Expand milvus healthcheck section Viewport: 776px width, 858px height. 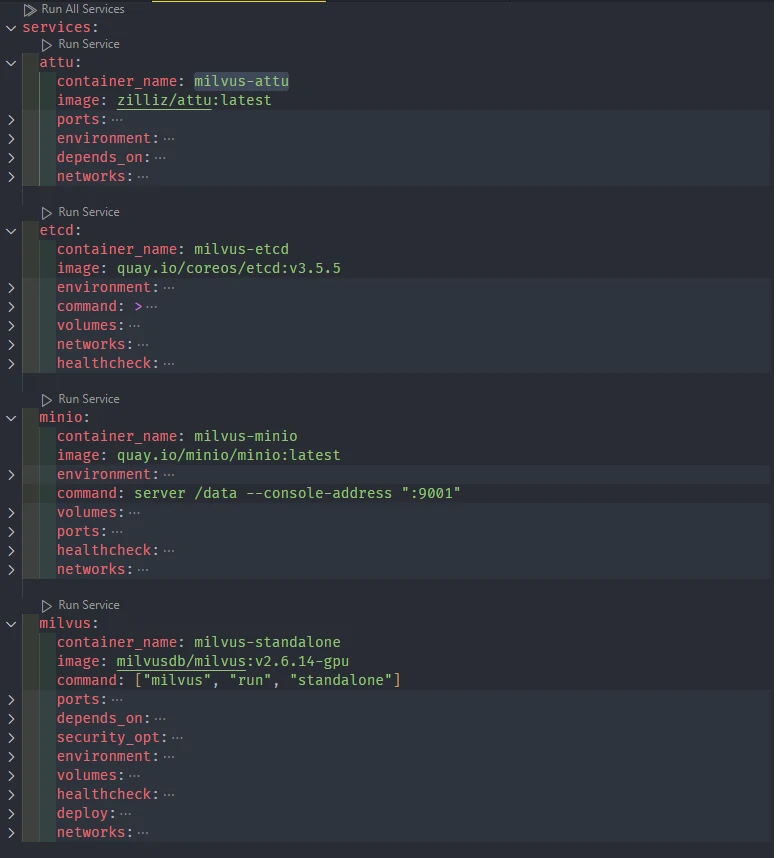[11, 795]
